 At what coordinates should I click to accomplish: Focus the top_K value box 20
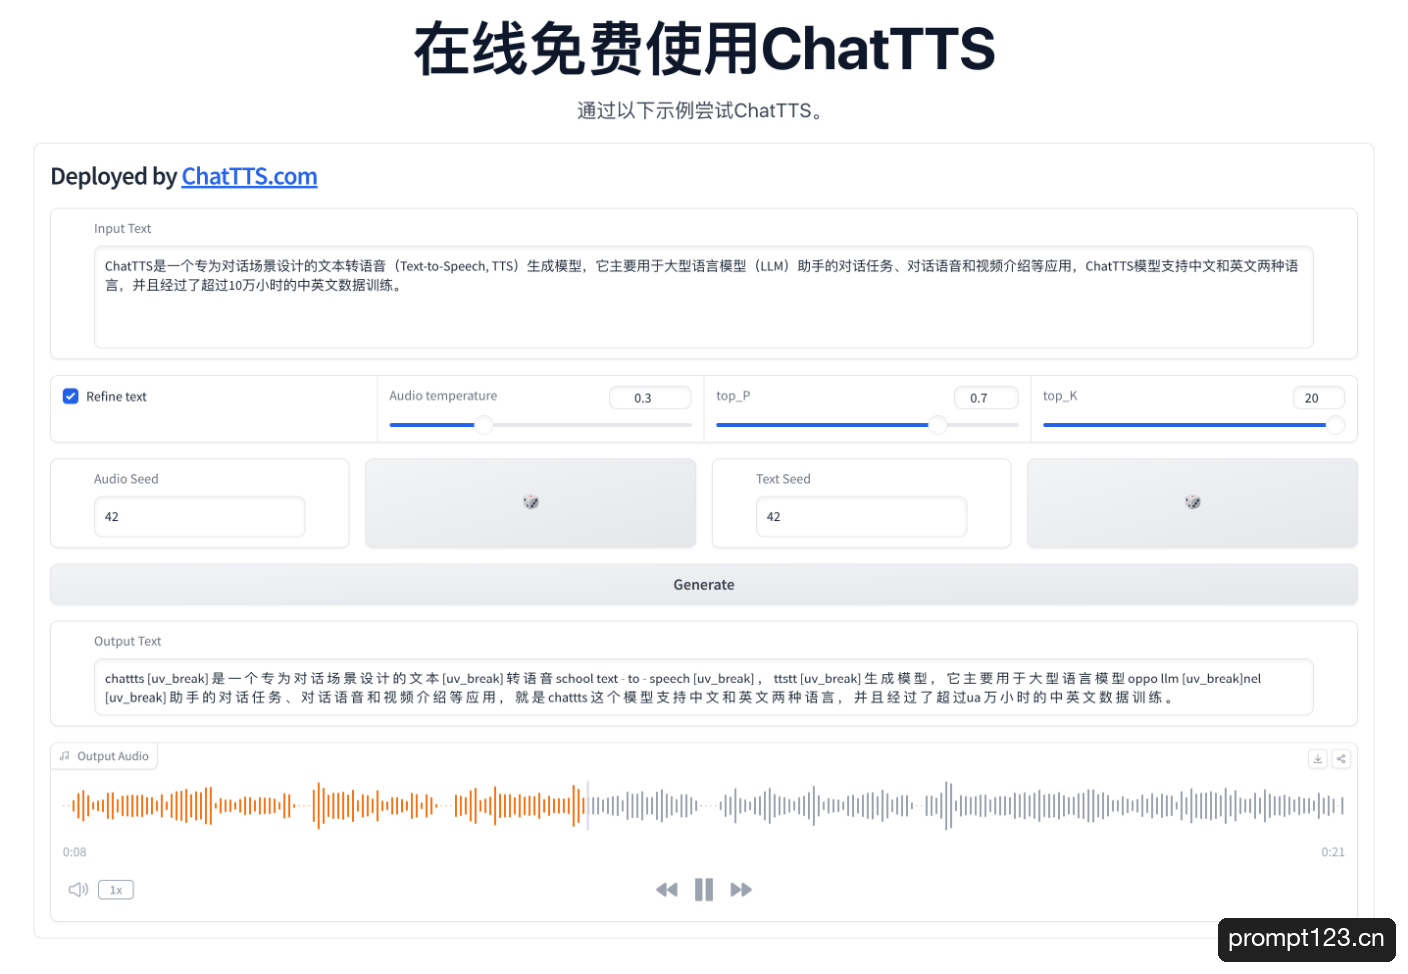pos(1318,398)
